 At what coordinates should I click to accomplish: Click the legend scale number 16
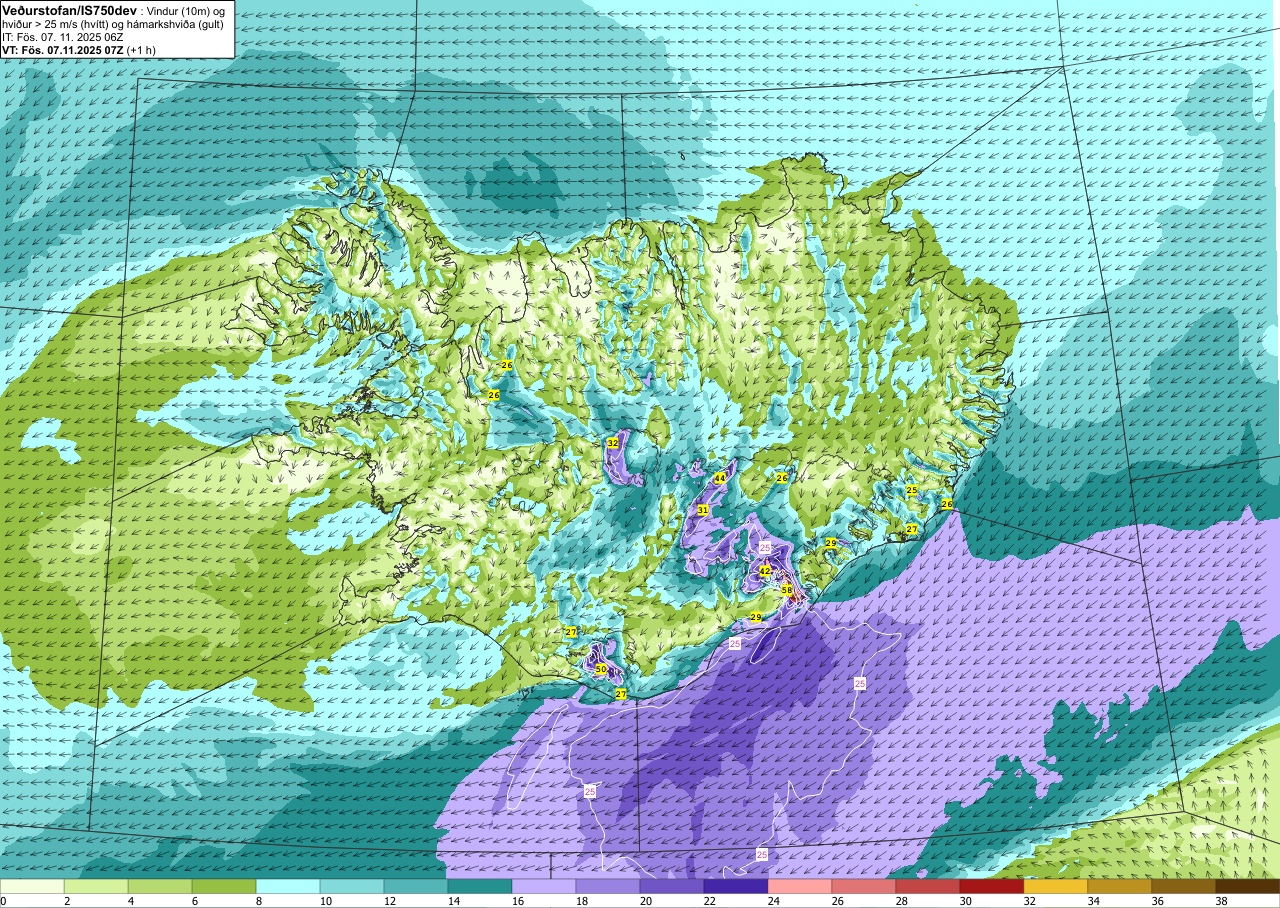pyautogui.click(x=518, y=901)
